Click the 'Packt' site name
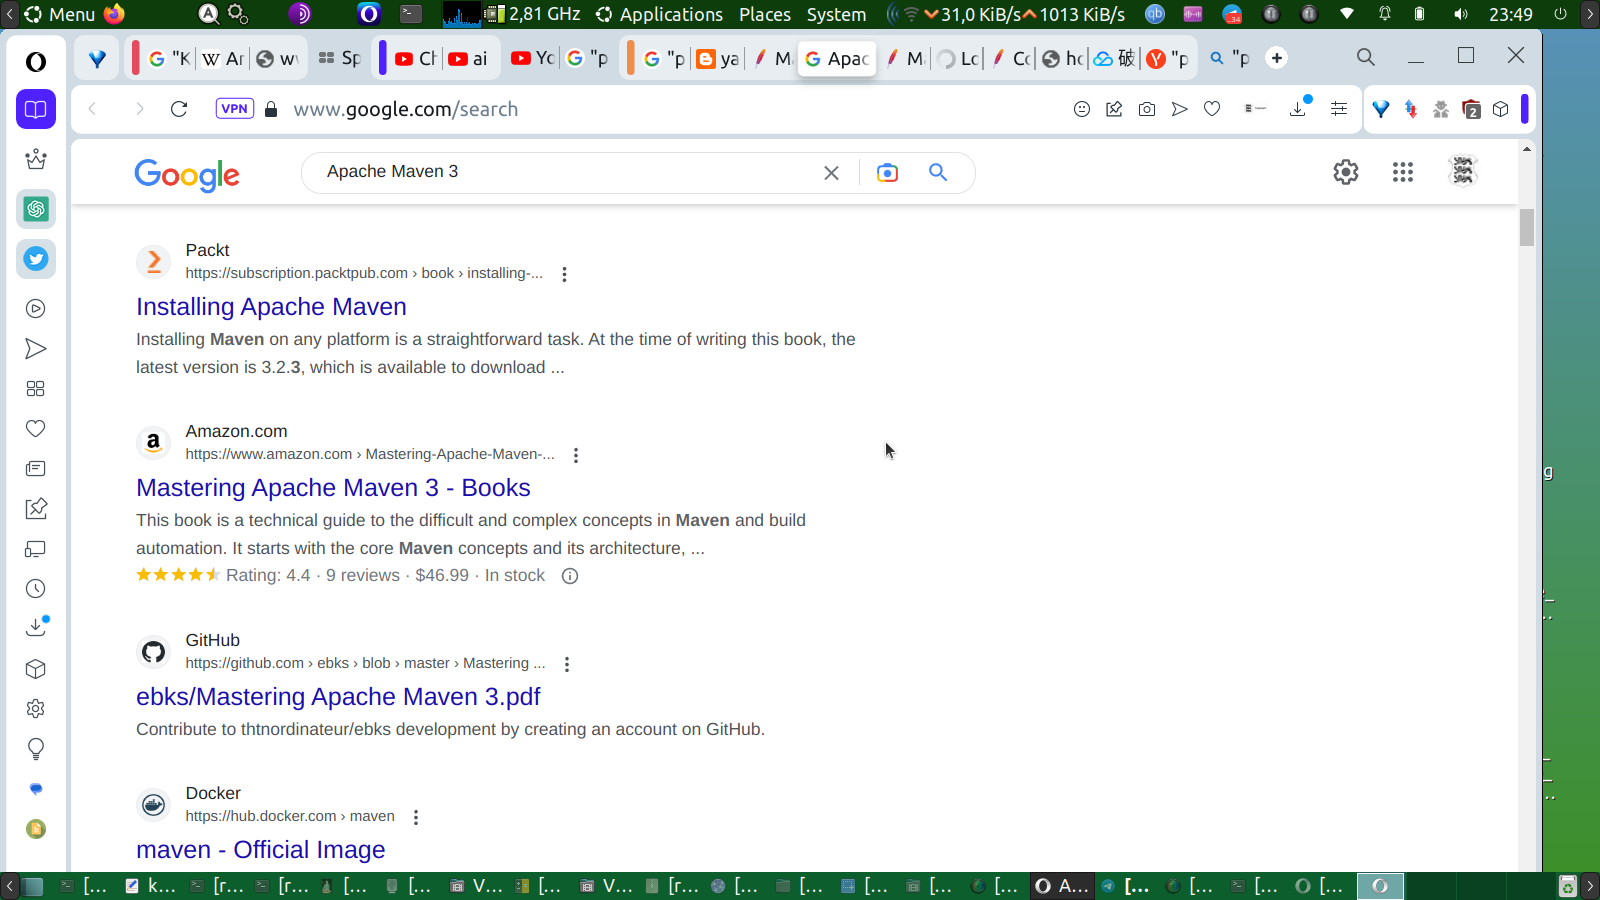 207,250
